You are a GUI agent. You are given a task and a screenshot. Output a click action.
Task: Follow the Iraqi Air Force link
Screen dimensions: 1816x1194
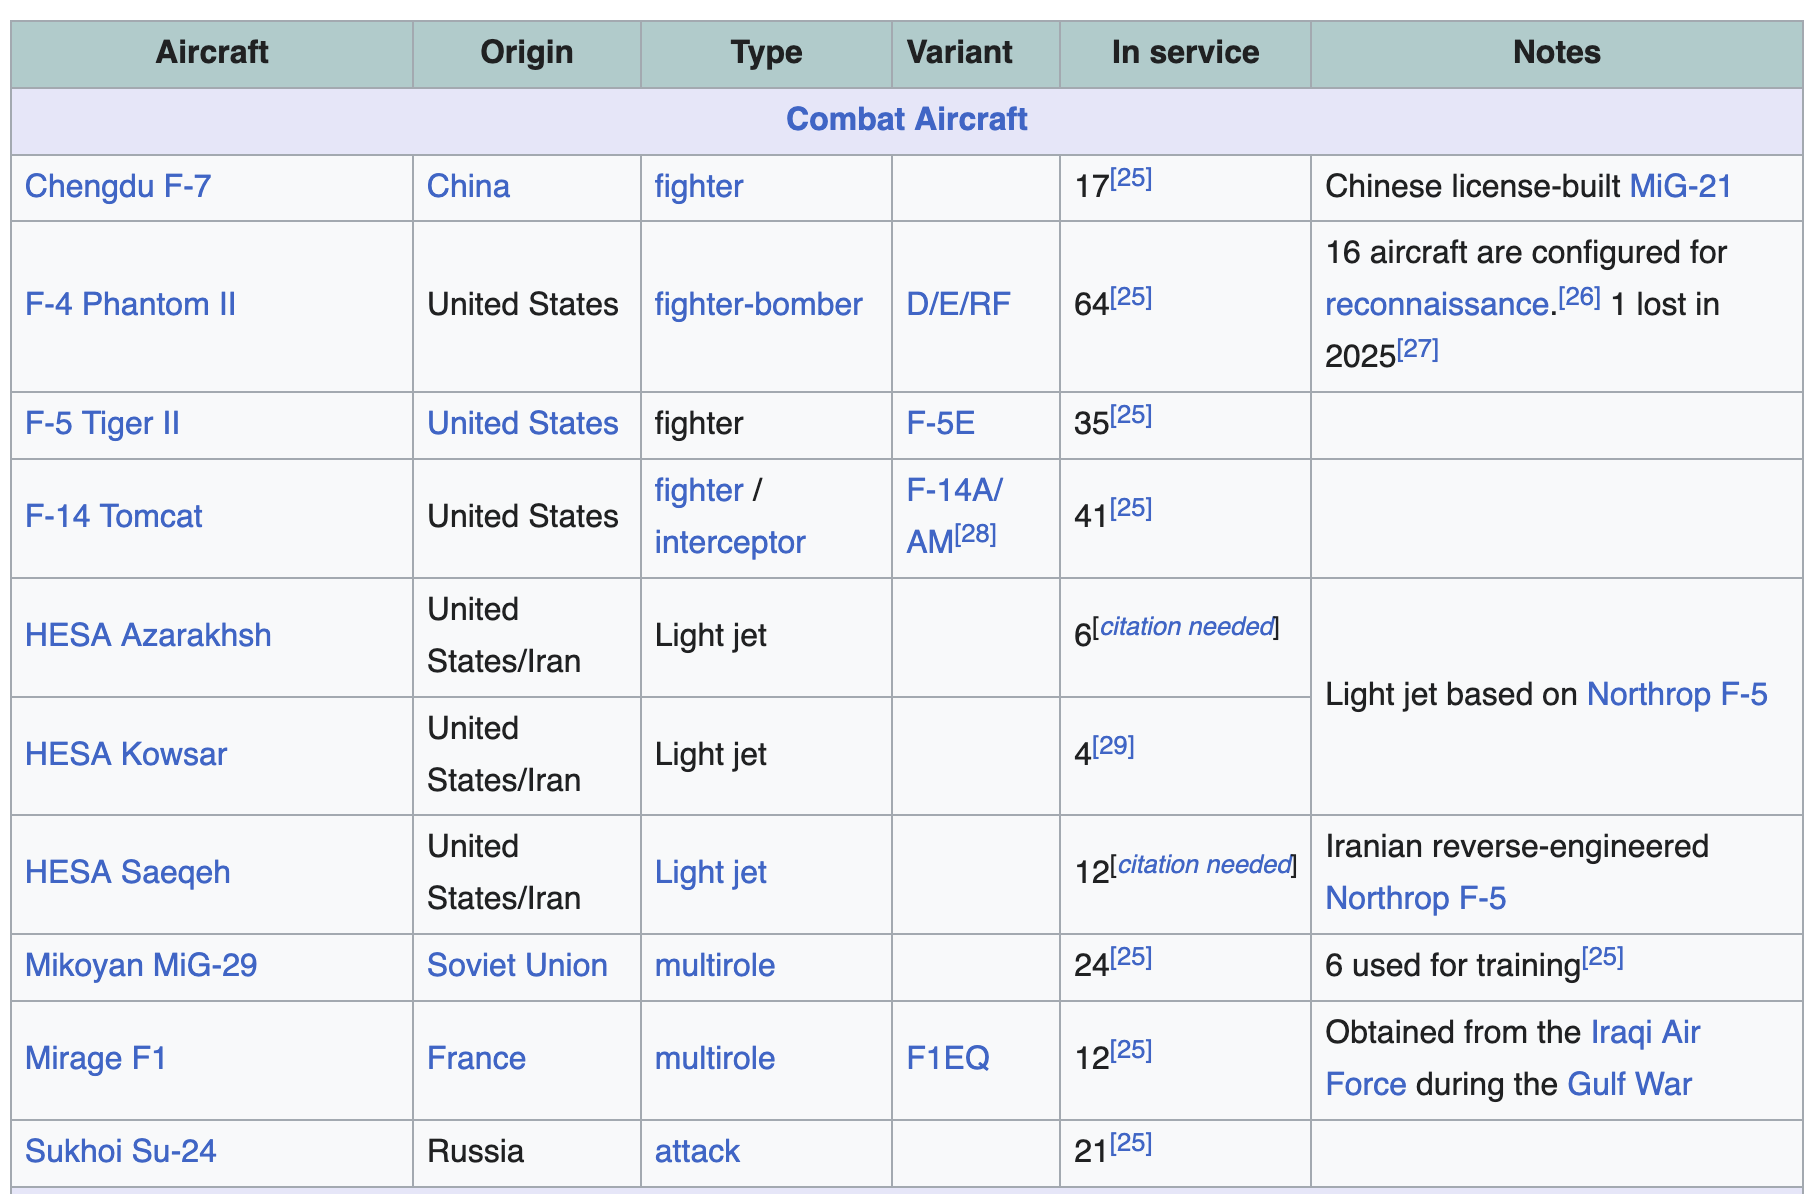point(1645,1032)
